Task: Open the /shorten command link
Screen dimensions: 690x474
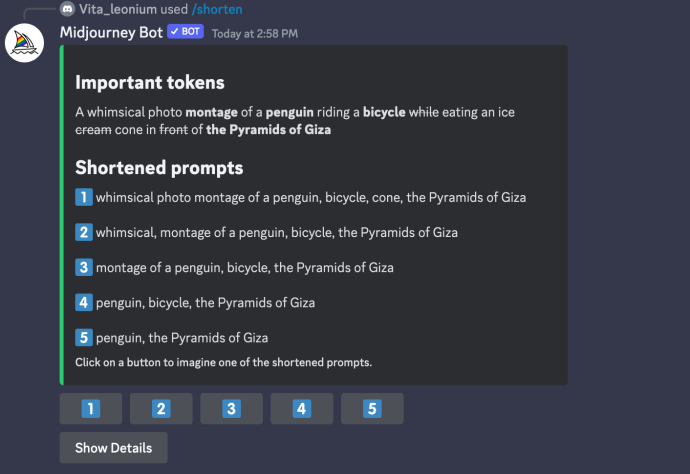Action: click(217, 9)
